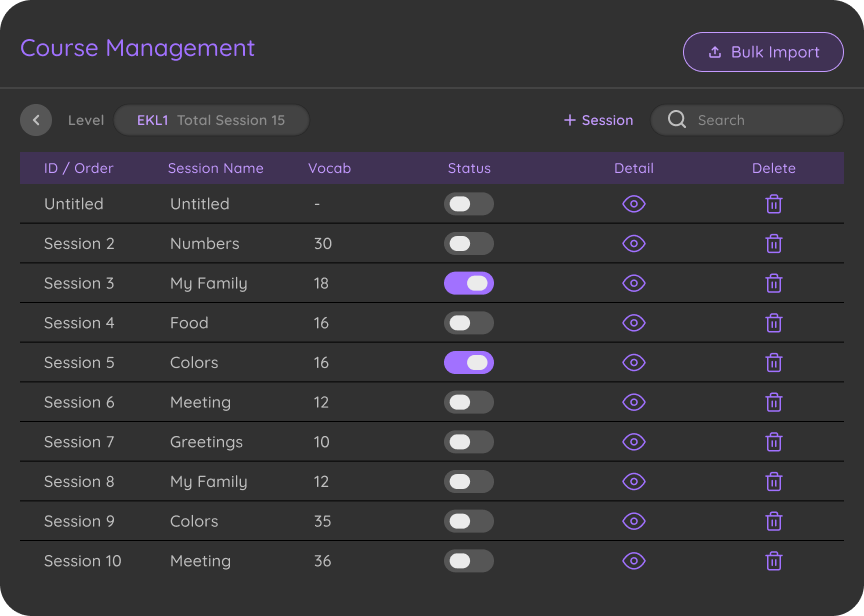The height and width of the screenshot is (616, 864).
Task: Open detail eye icon for Session 3
Action: [x=634, y=283]
